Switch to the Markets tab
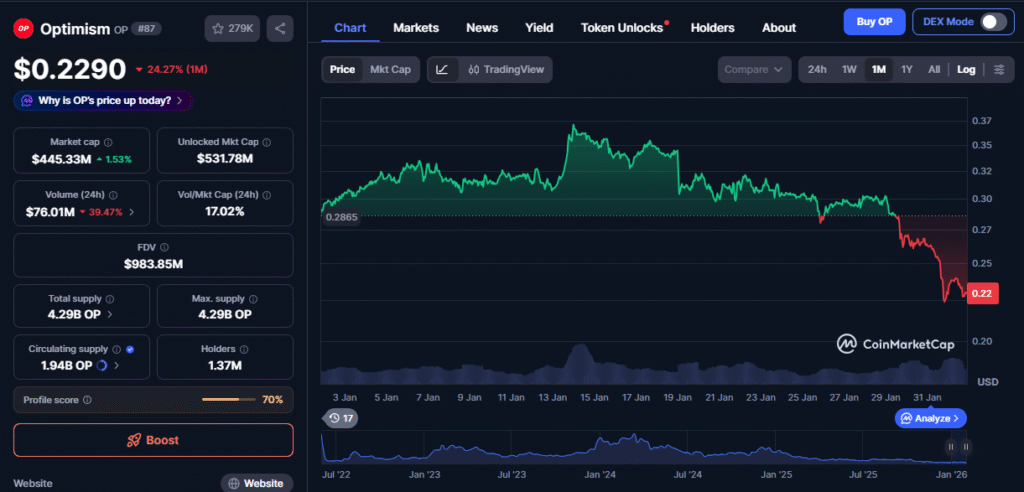Image resolution: width=1024 pixels, height=492 pixels. (415, 28)
